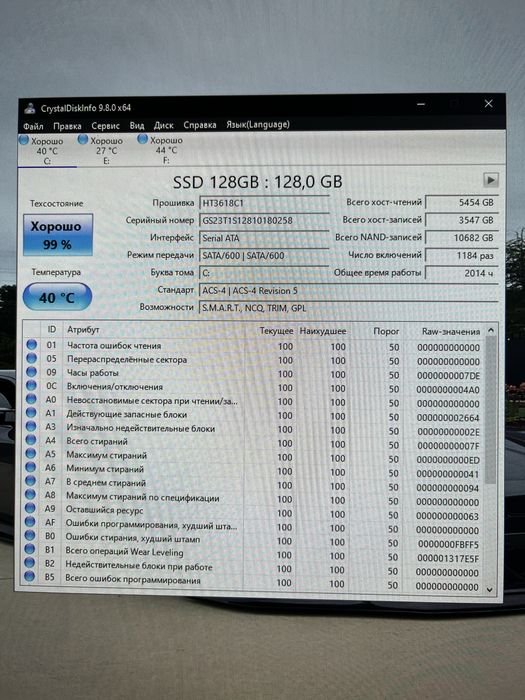Click status icon for B2 Недействительные блоки при работе
The image size is (525, 700).
tap(29, 562)
